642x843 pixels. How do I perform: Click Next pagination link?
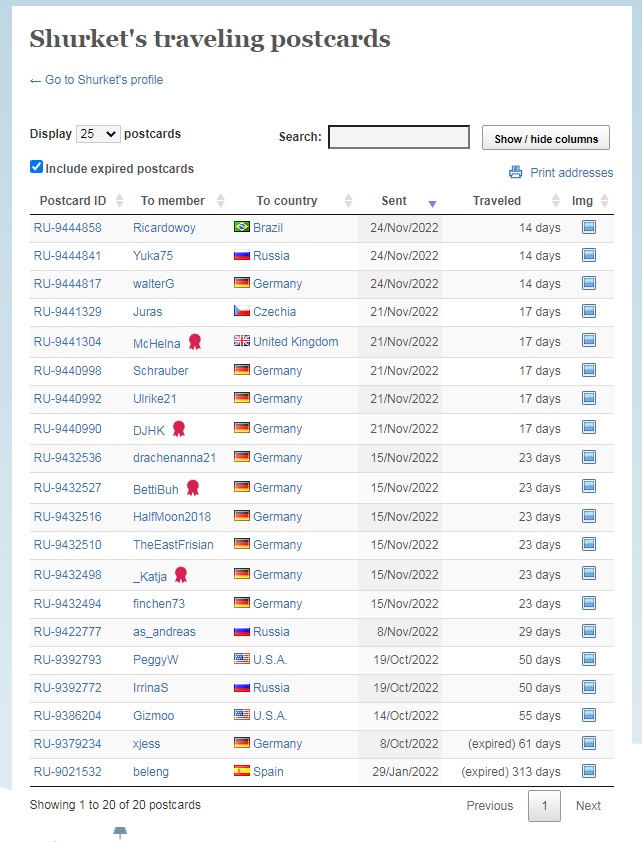pyautogui.click(x=588, y=805)
